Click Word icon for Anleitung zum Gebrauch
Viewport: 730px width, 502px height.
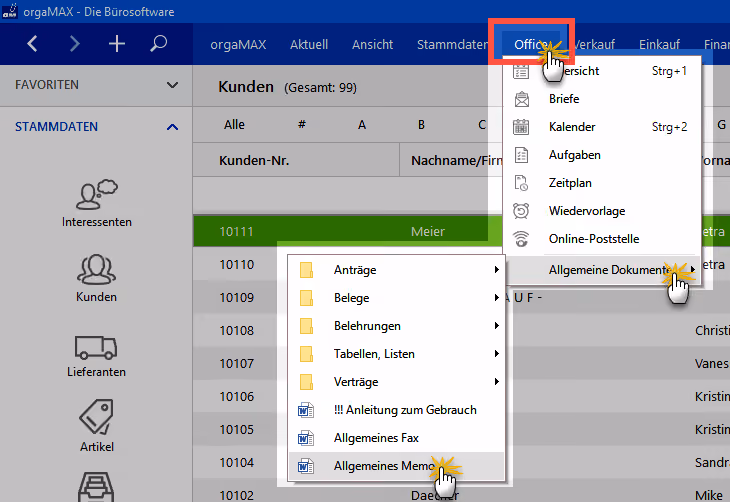[x=306, y=410]
